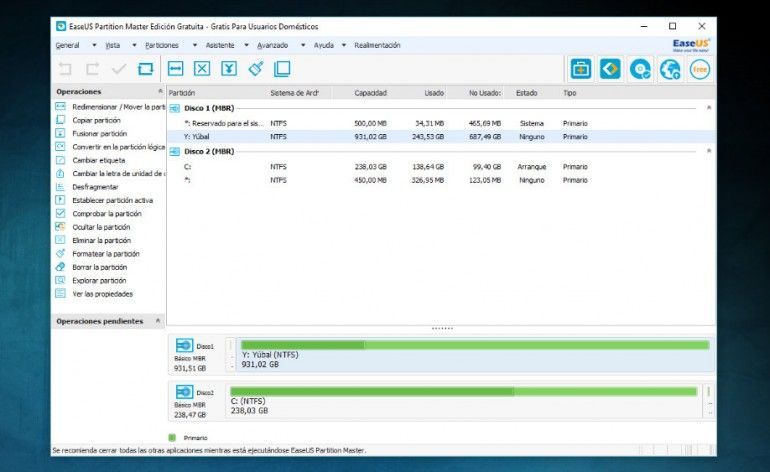The image size is (770, 472).
Task: Click the Y: Yúbal usage bar in disk map
Action: [x=475, y=345]
